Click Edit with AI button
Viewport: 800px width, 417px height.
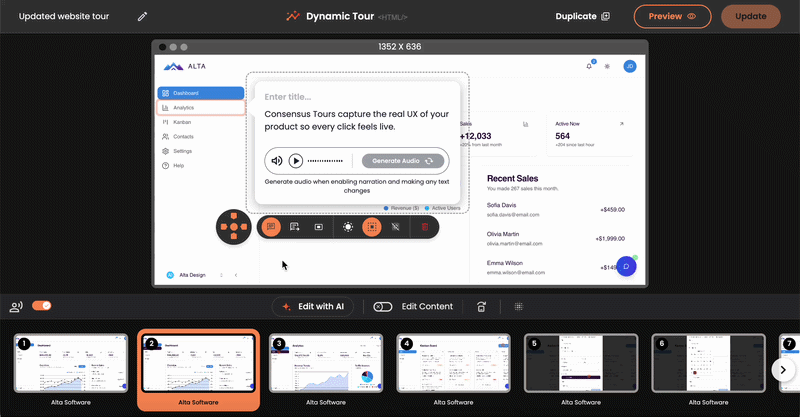[x=313, y=307]
